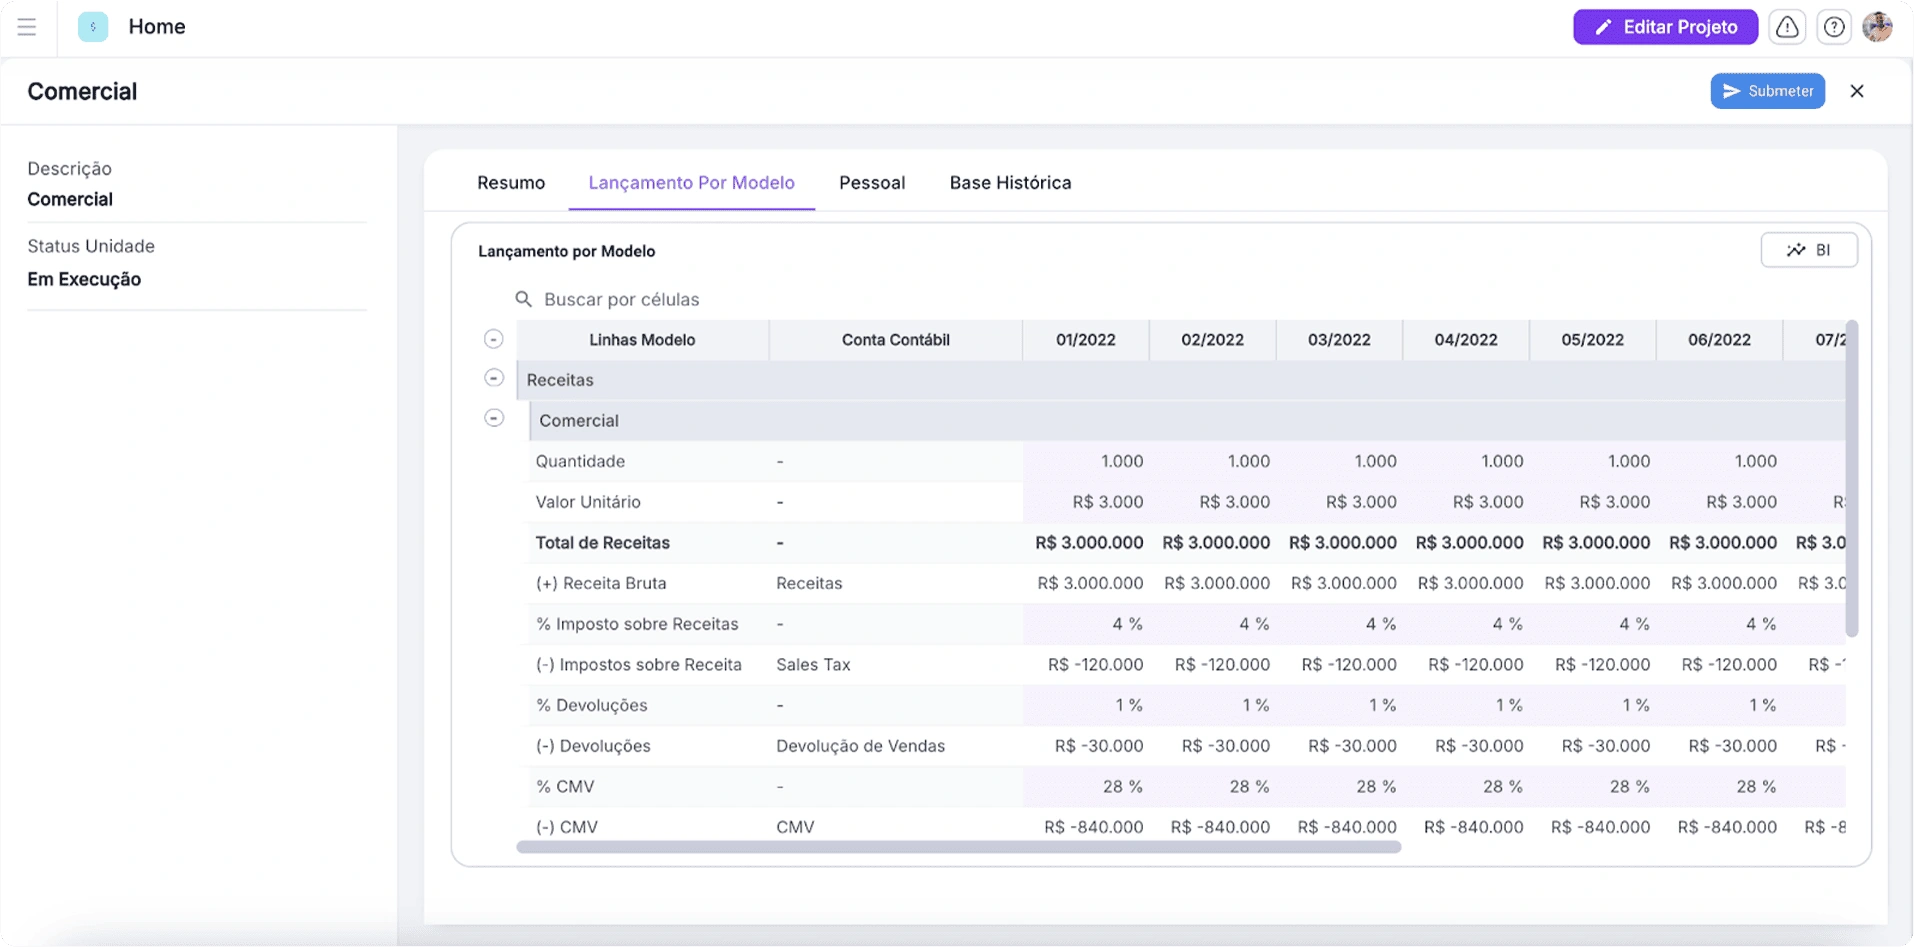Click the search magnifier icon

click(523, 299)
